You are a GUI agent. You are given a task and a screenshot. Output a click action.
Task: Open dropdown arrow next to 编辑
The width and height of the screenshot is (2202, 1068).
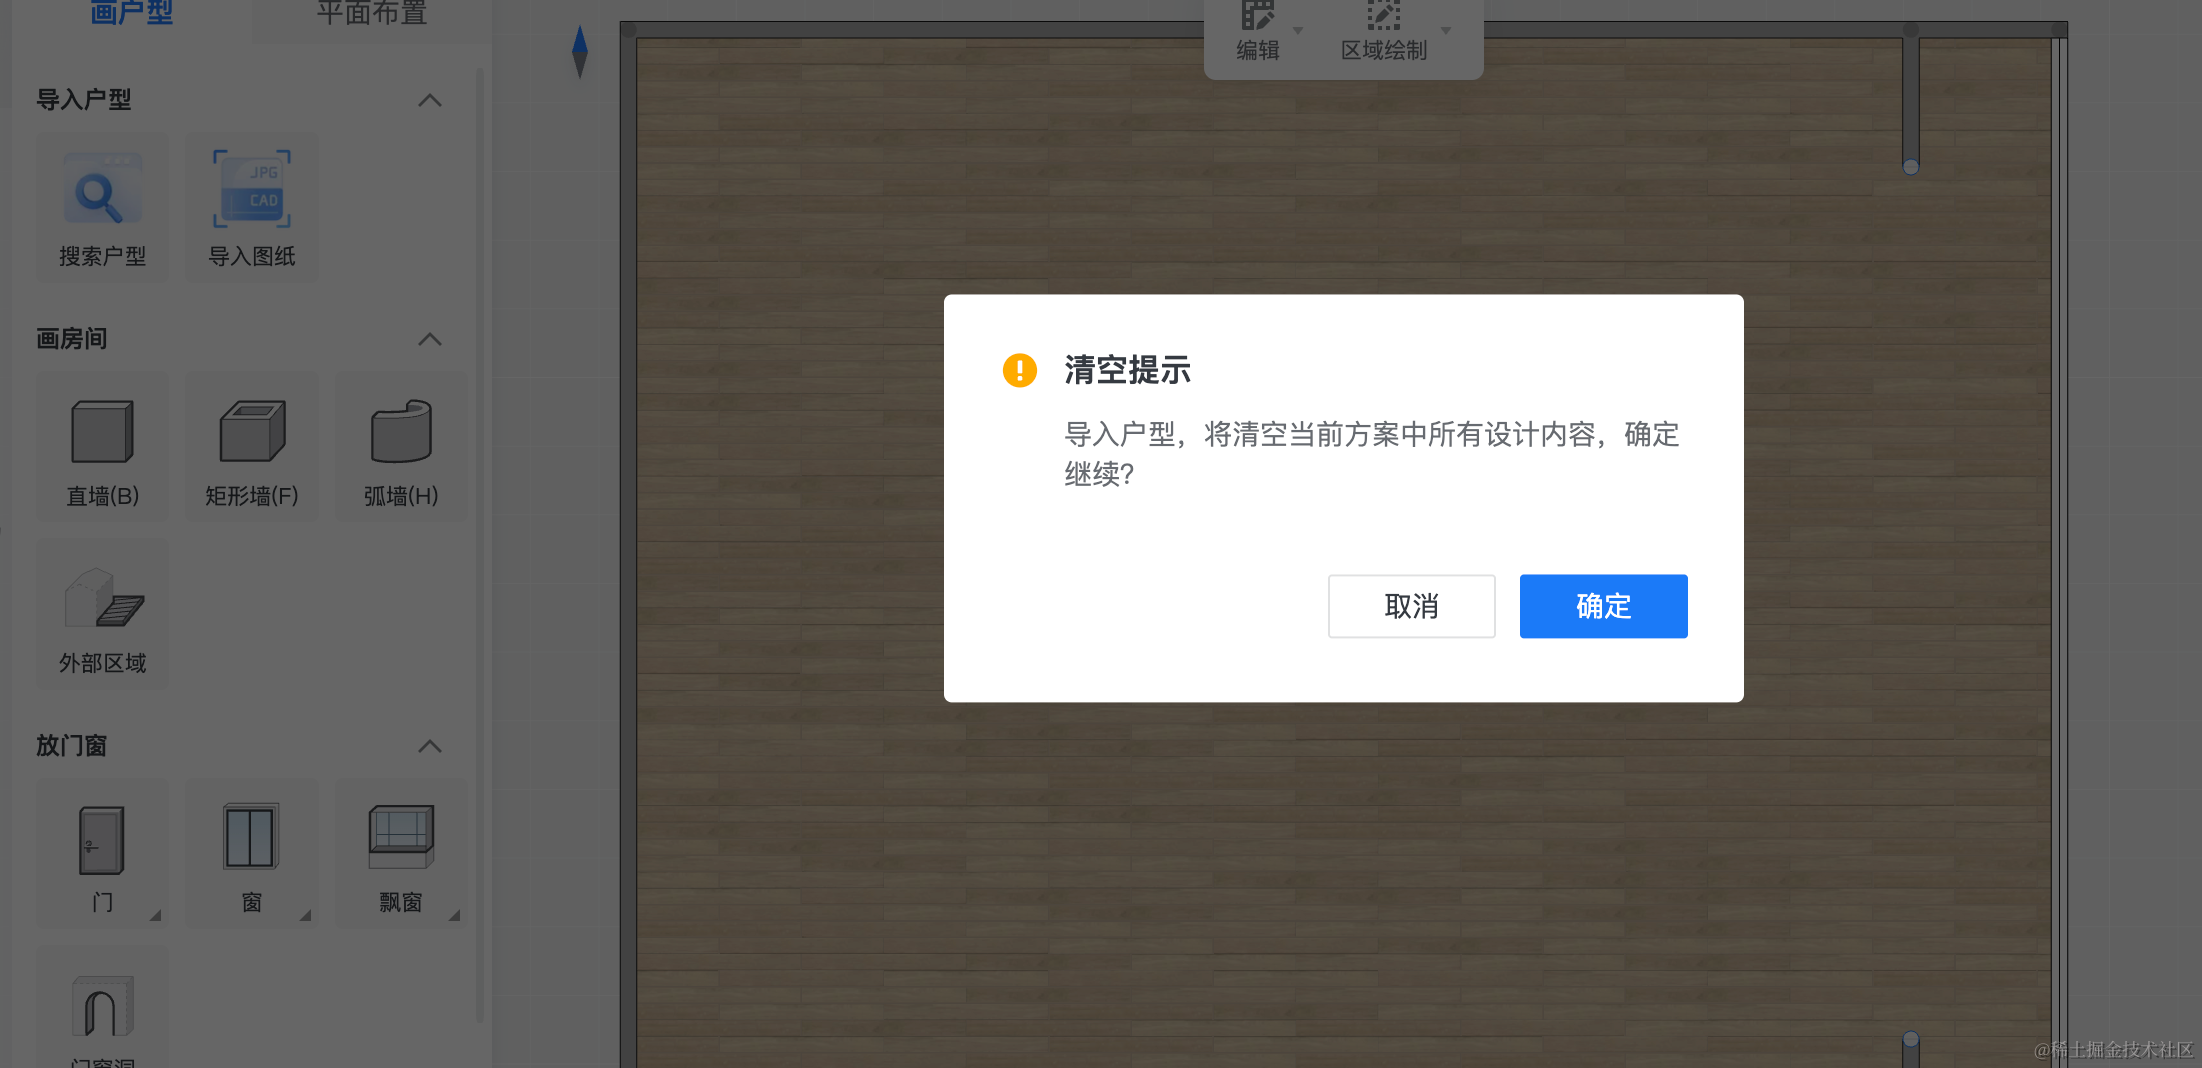pos(1298,30)
